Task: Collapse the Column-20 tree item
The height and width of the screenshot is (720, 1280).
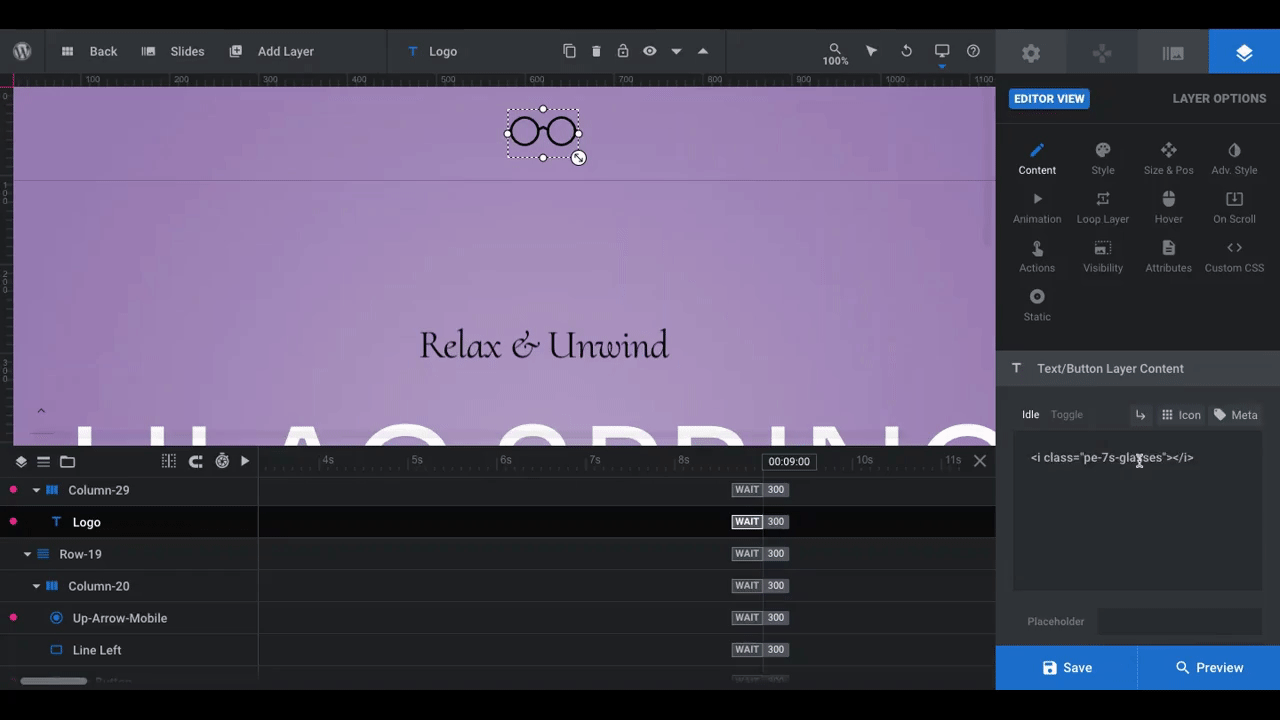Action: point(37,586)
